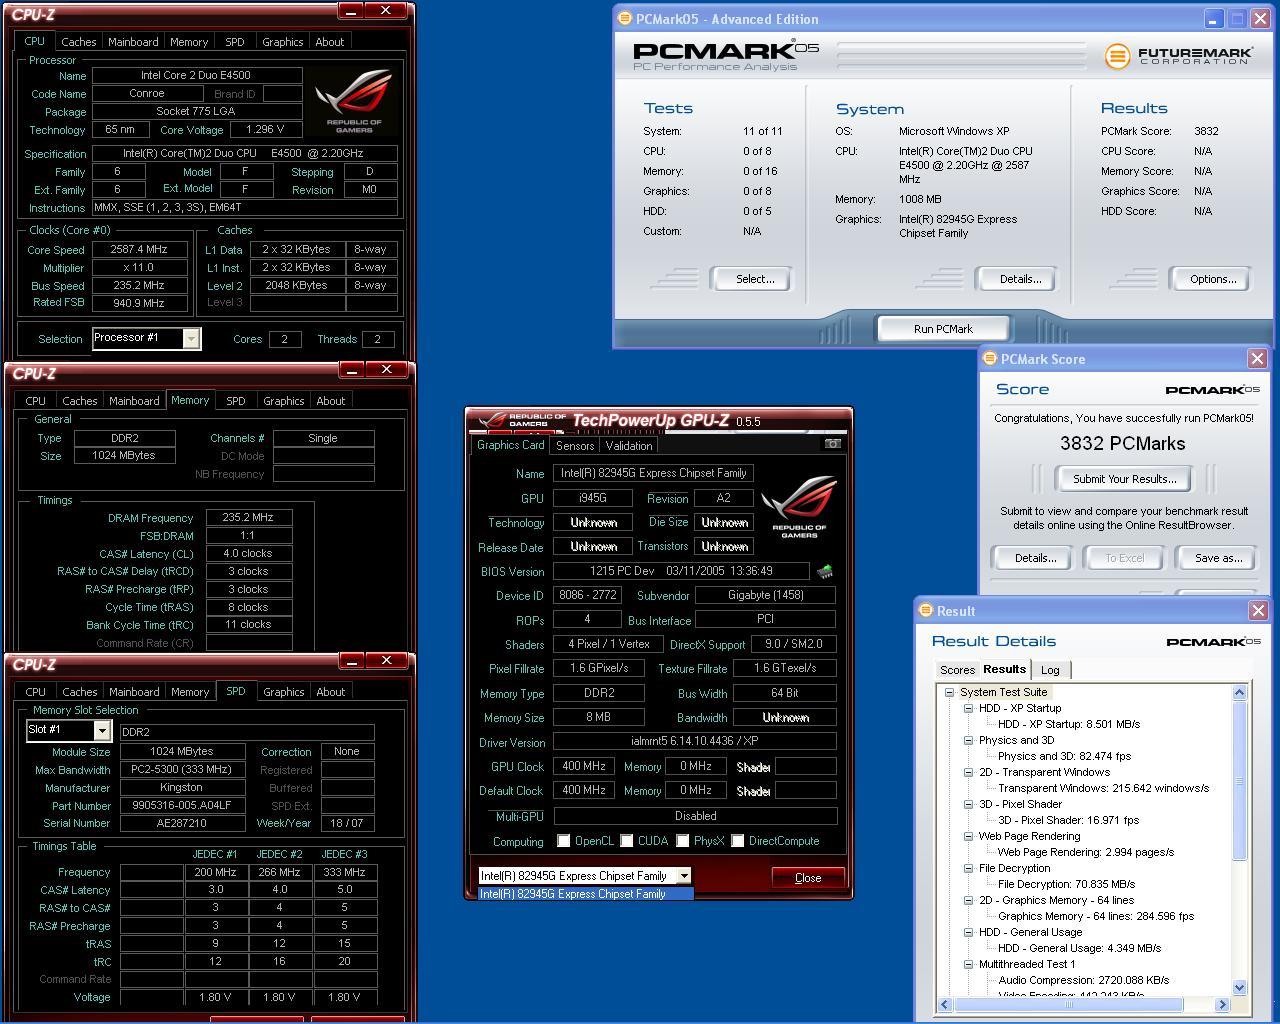1280x1024 pixels.
Task: Click the To Excel button
Action: coord(1124,558)
